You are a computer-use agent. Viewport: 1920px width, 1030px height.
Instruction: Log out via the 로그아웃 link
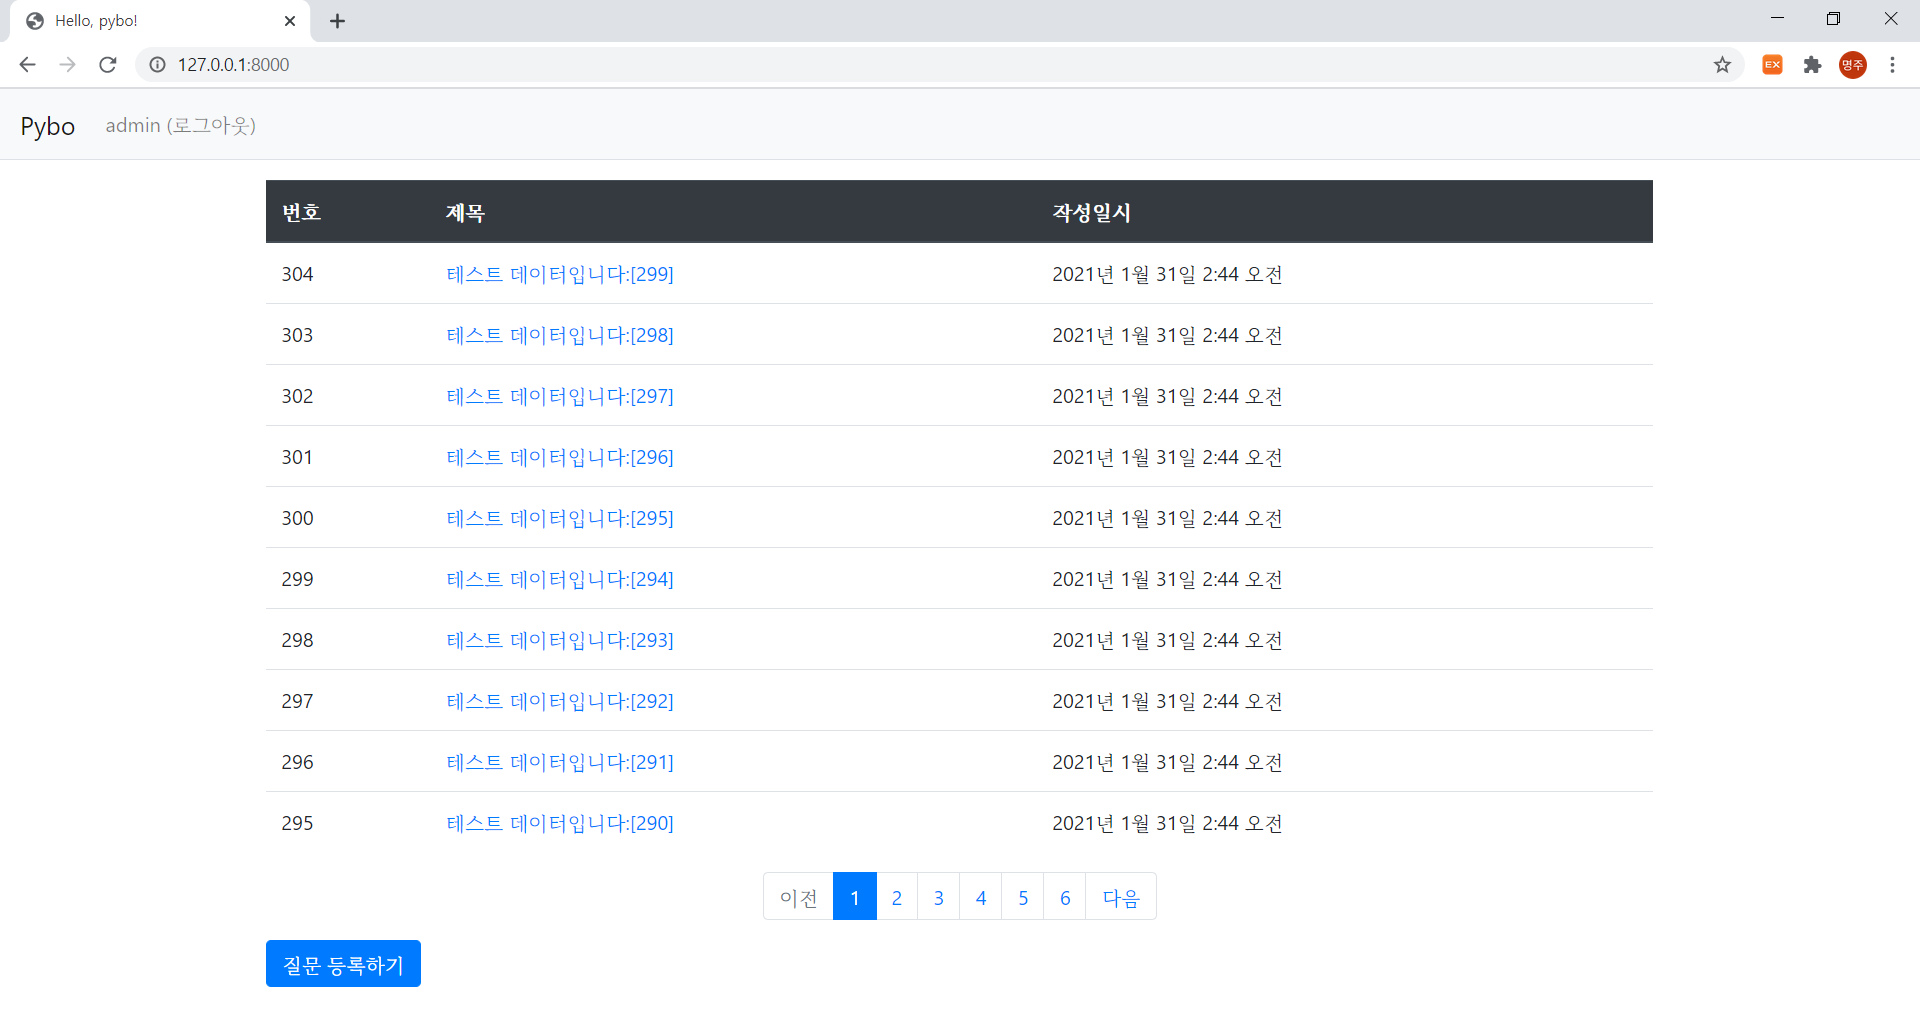(x=210, y=125)
